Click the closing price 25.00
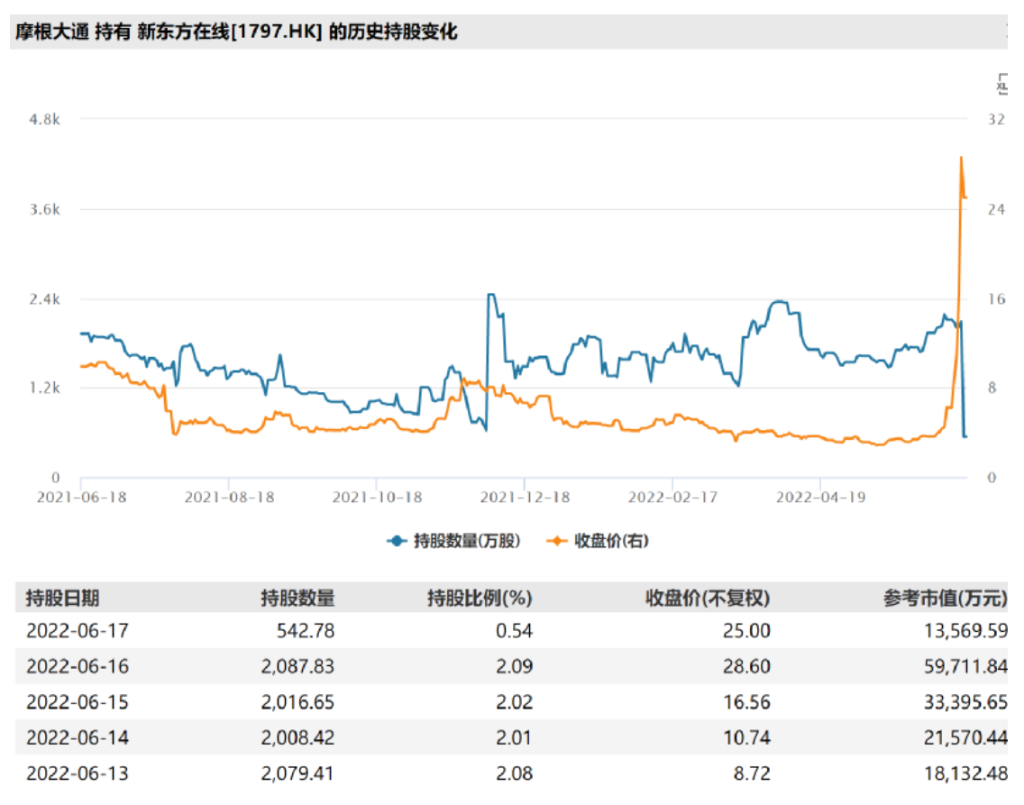1024x805 pixels. pyautogui.click(x=746, y=631)
